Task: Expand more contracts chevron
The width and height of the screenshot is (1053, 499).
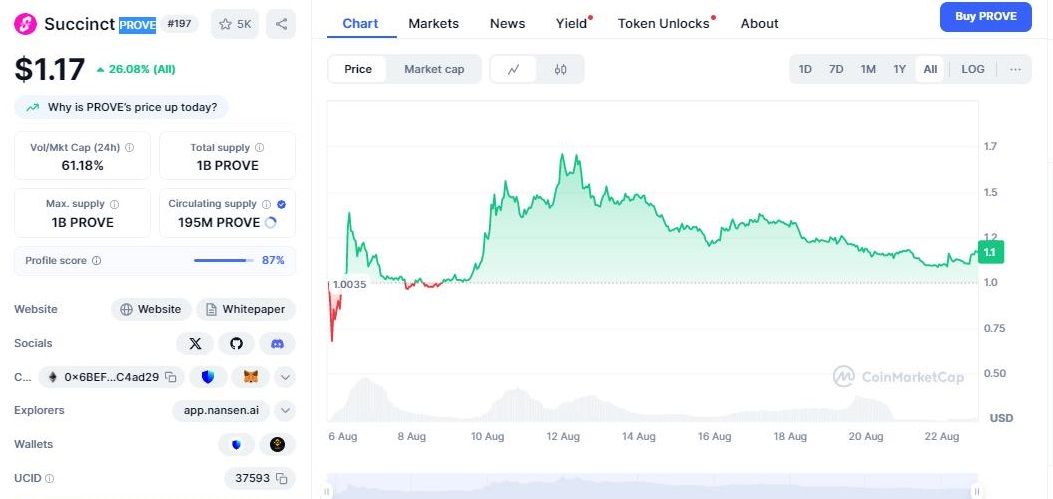Action: 285,377
